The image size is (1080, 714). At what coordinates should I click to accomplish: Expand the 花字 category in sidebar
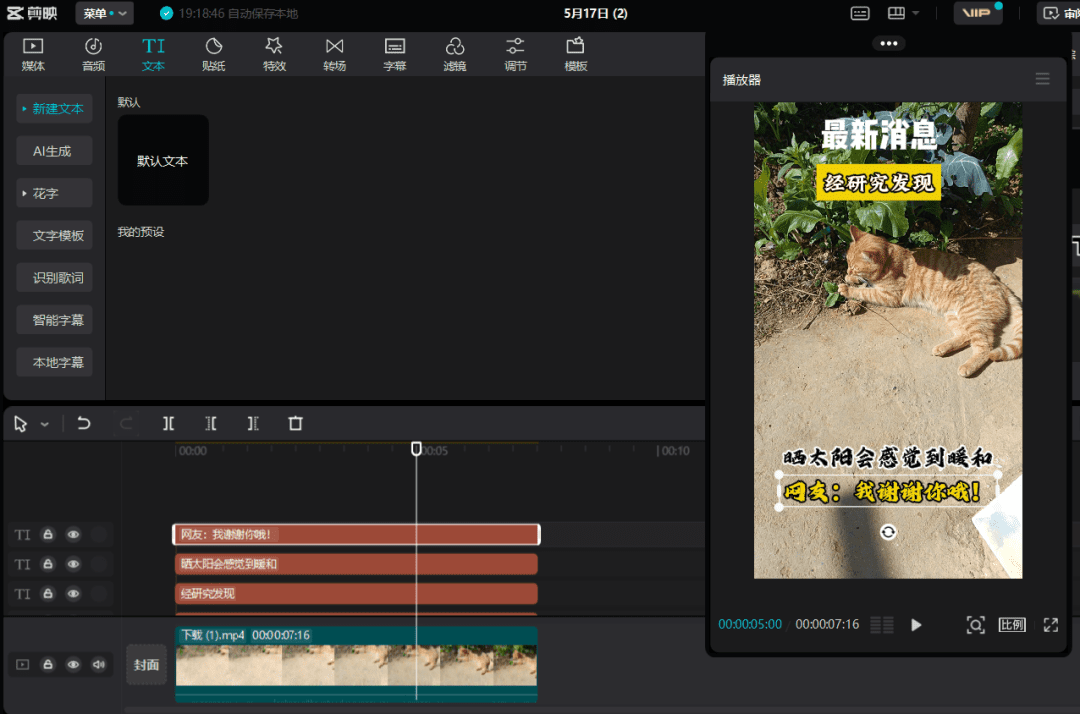coord(55,193)
